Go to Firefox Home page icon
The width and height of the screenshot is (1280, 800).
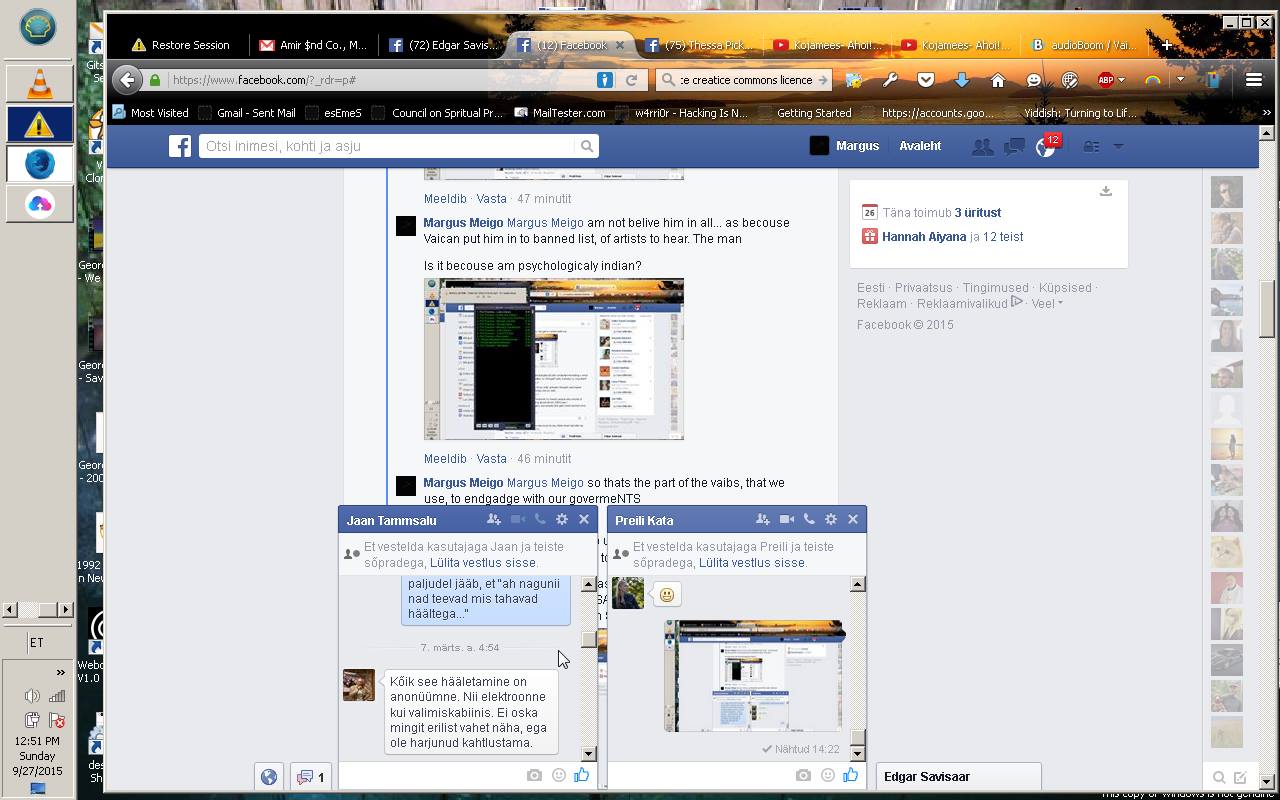point(998,80)
